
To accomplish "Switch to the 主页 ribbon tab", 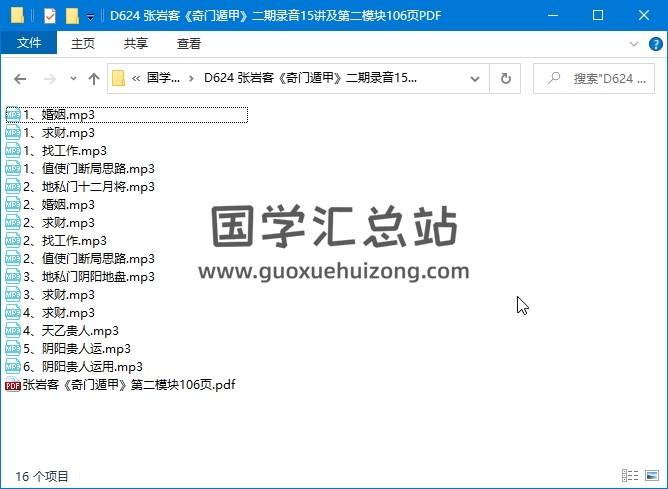I will (x=83, y=43).
